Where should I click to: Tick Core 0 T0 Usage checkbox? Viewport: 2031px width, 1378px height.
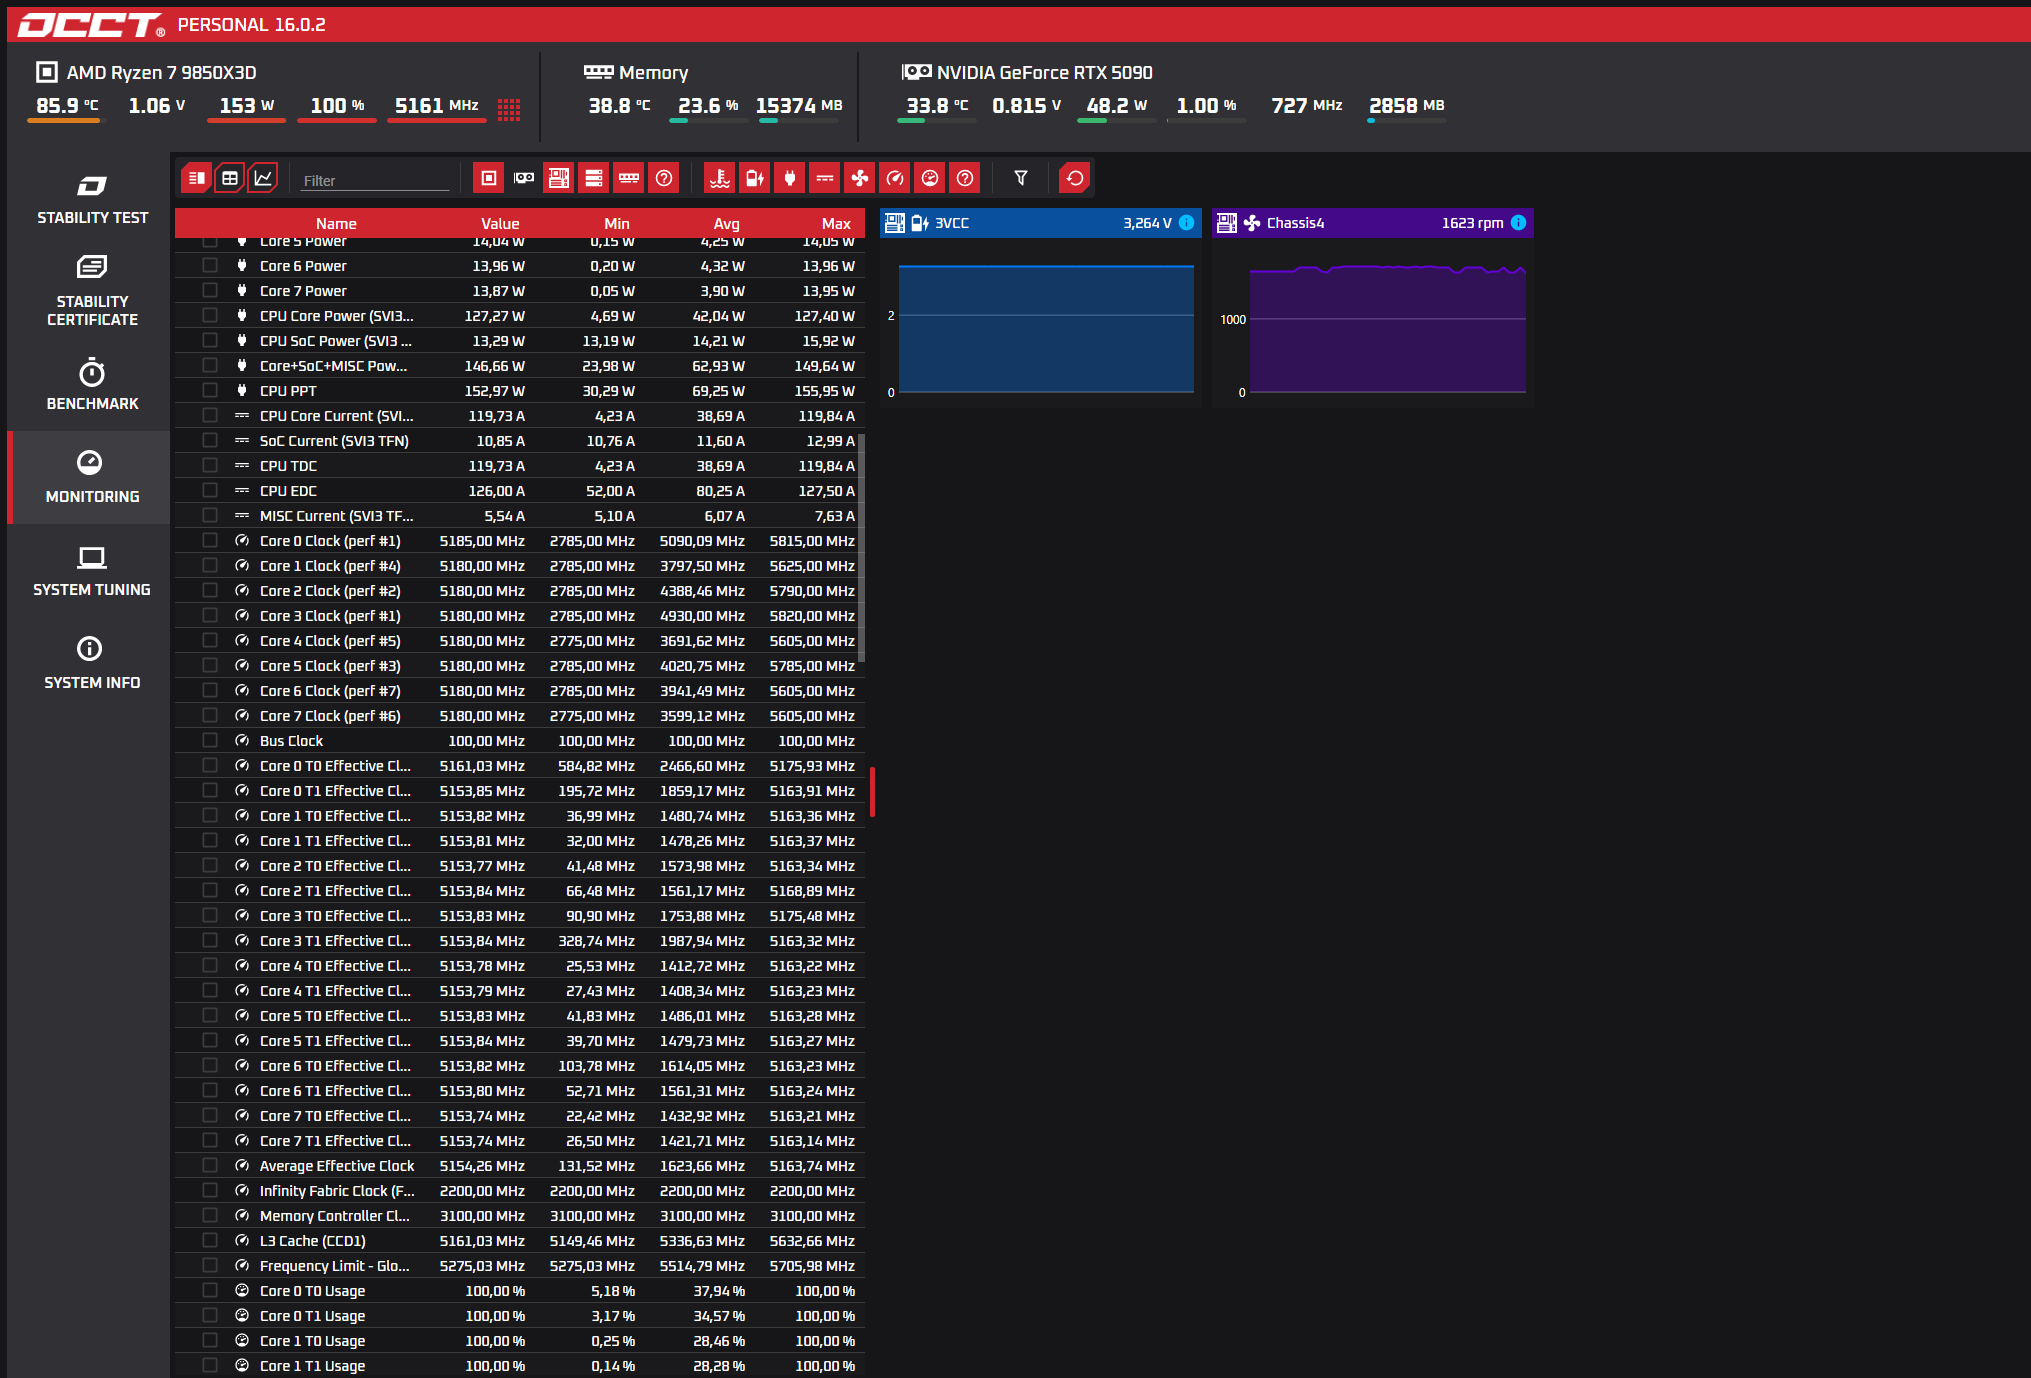pos(210,1290)
